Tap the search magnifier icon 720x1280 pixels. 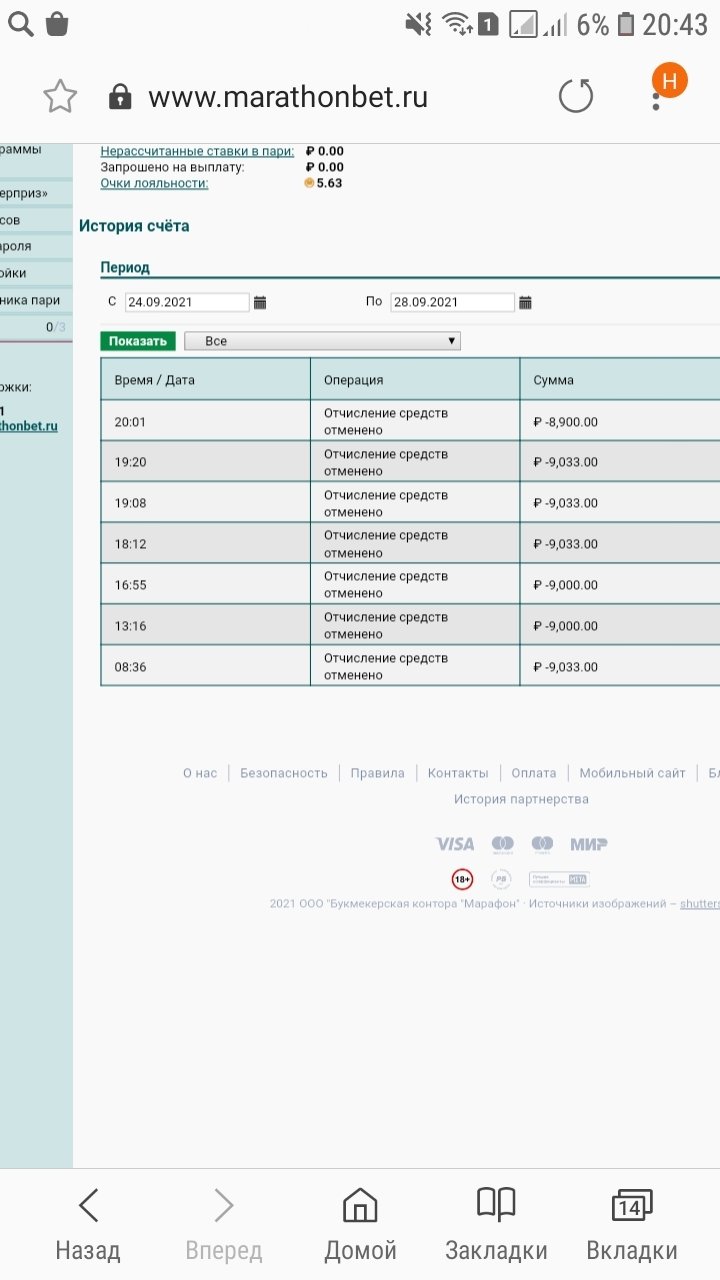pyautogui.click(x=20, y=24)
